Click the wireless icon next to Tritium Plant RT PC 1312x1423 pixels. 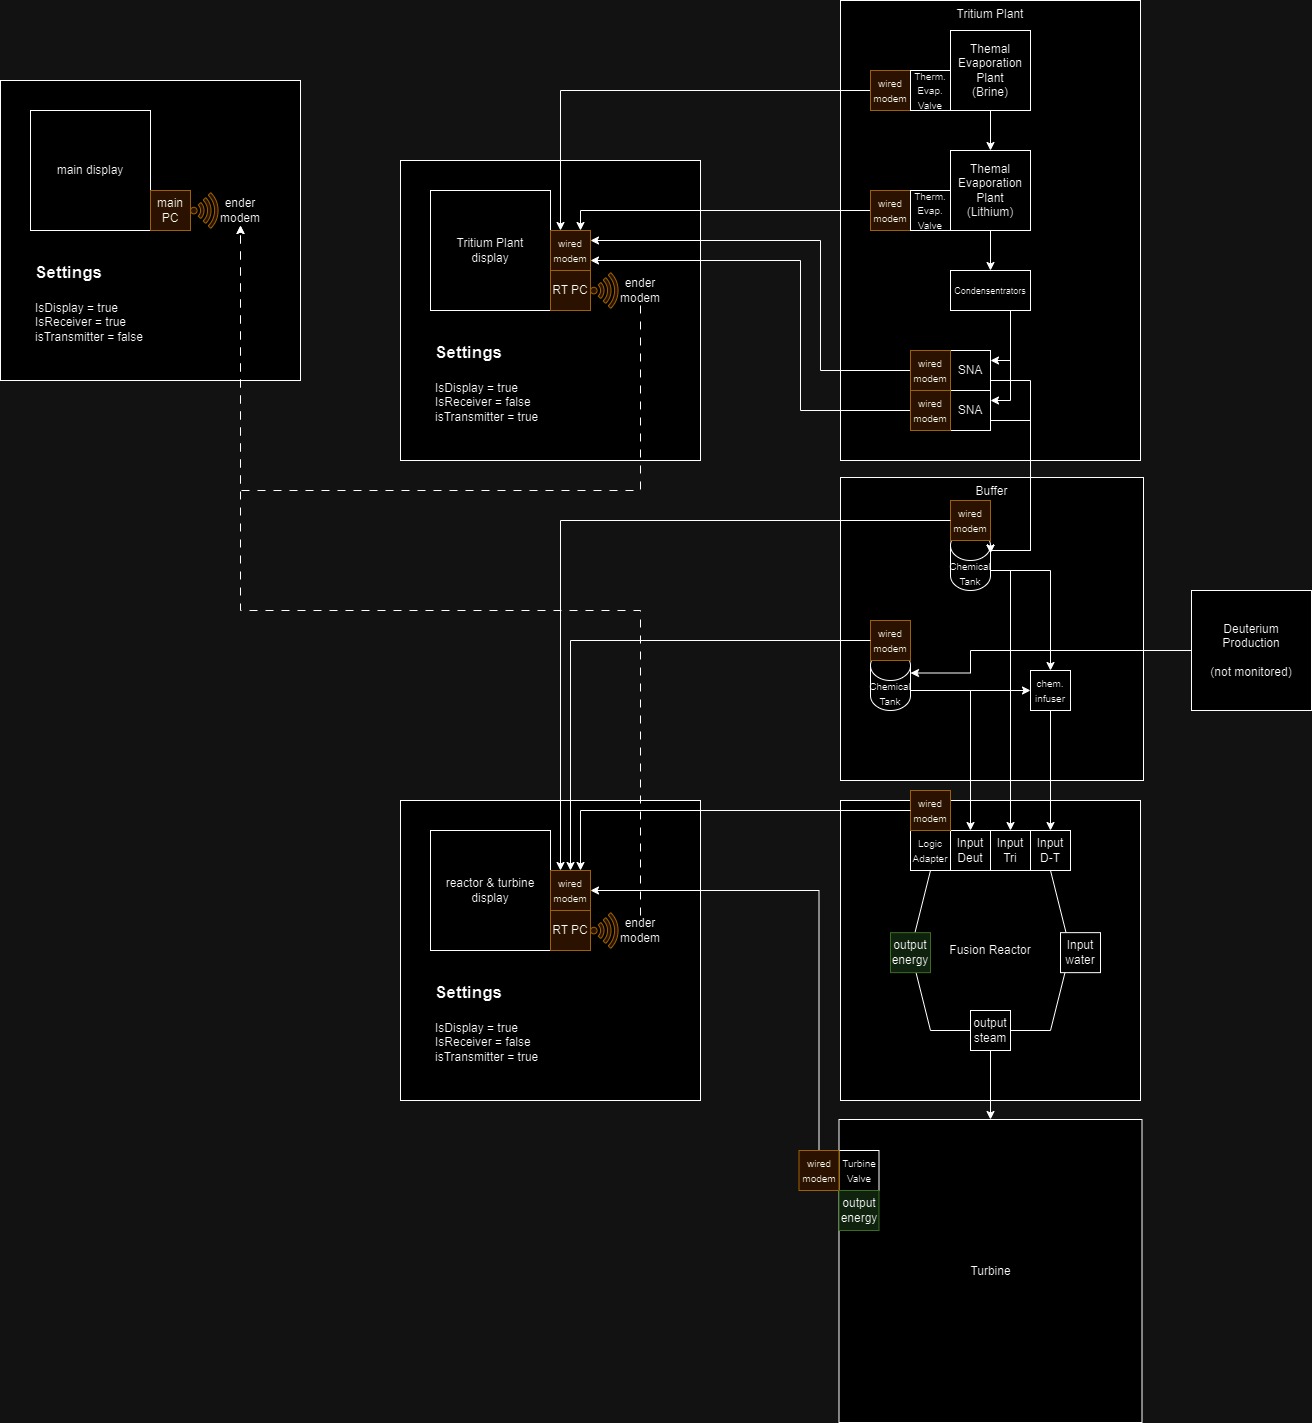(x=605, y=290)
